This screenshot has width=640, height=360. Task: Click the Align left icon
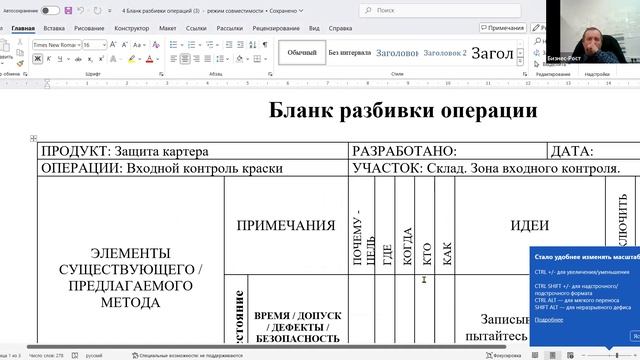tap(173, 59)
